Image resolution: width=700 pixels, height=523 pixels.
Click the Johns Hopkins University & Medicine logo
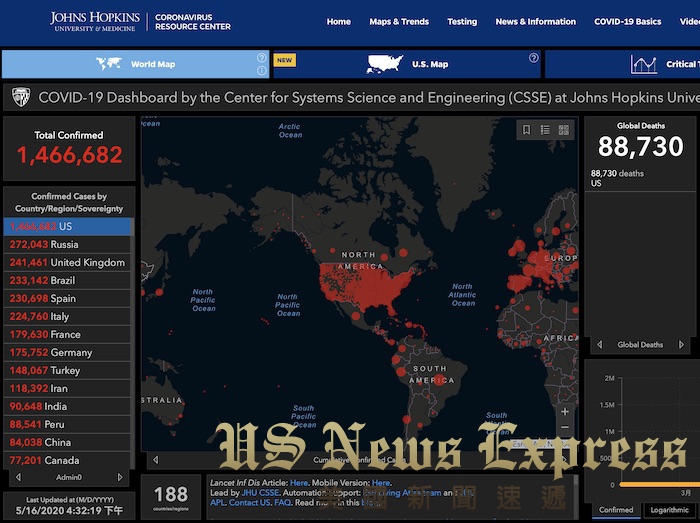pos(95,21)
